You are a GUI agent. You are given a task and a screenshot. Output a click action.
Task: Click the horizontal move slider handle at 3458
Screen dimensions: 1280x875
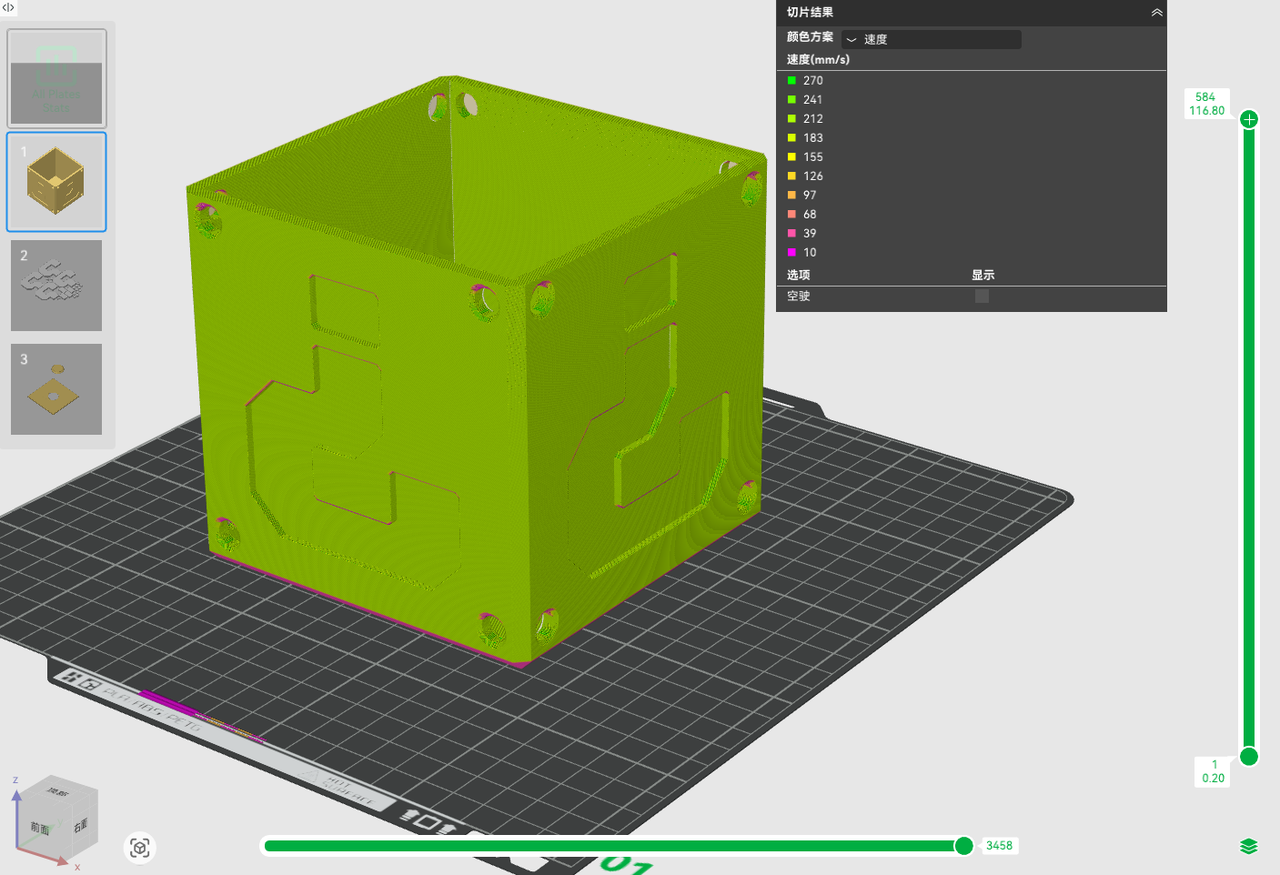964,846
